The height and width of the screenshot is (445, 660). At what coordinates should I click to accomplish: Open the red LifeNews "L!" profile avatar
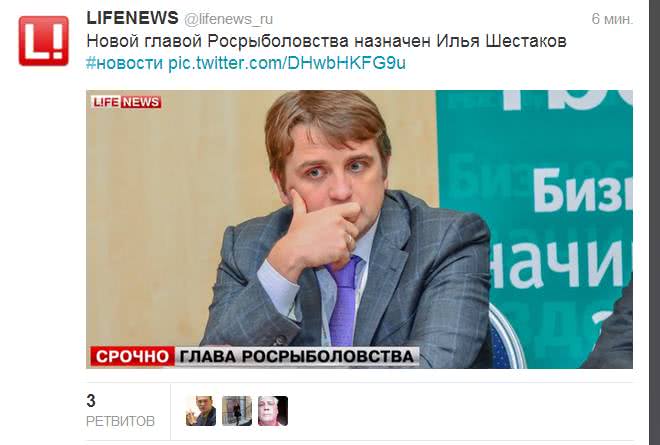click(x=43, y=41)
